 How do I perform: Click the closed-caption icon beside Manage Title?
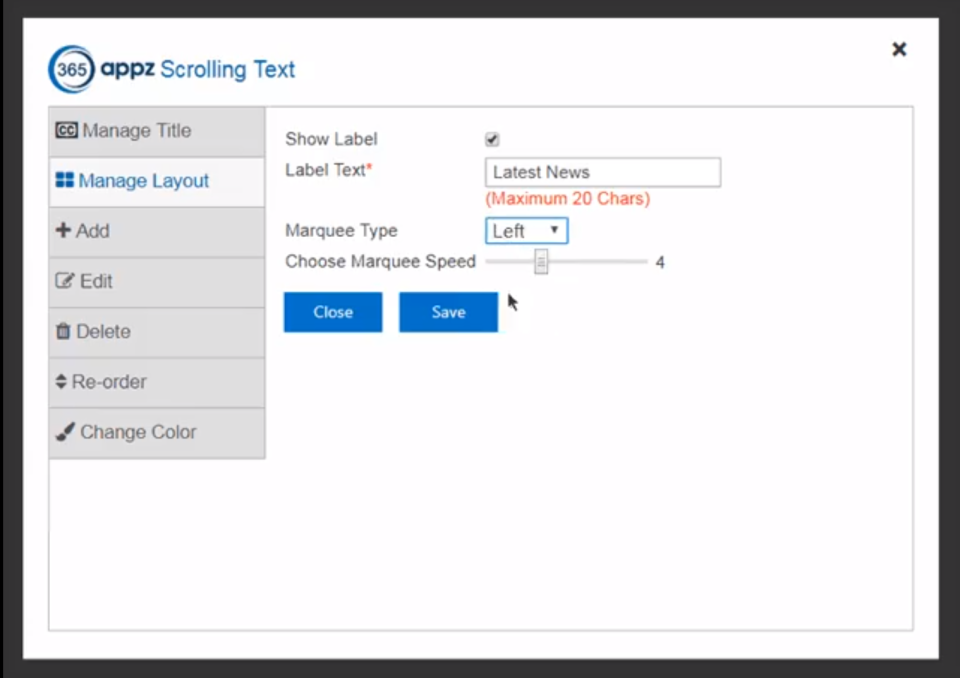coord(66,131)
